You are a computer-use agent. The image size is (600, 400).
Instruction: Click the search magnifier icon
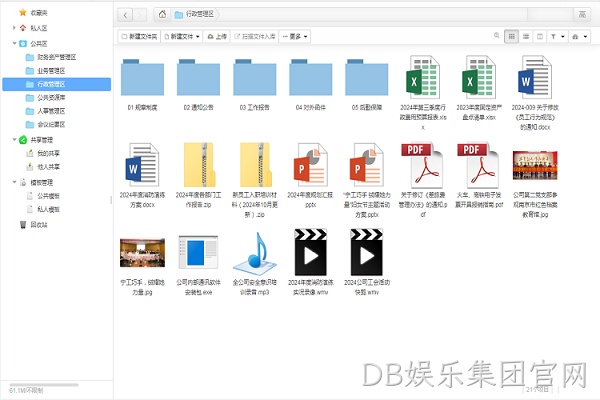(497, 36)
